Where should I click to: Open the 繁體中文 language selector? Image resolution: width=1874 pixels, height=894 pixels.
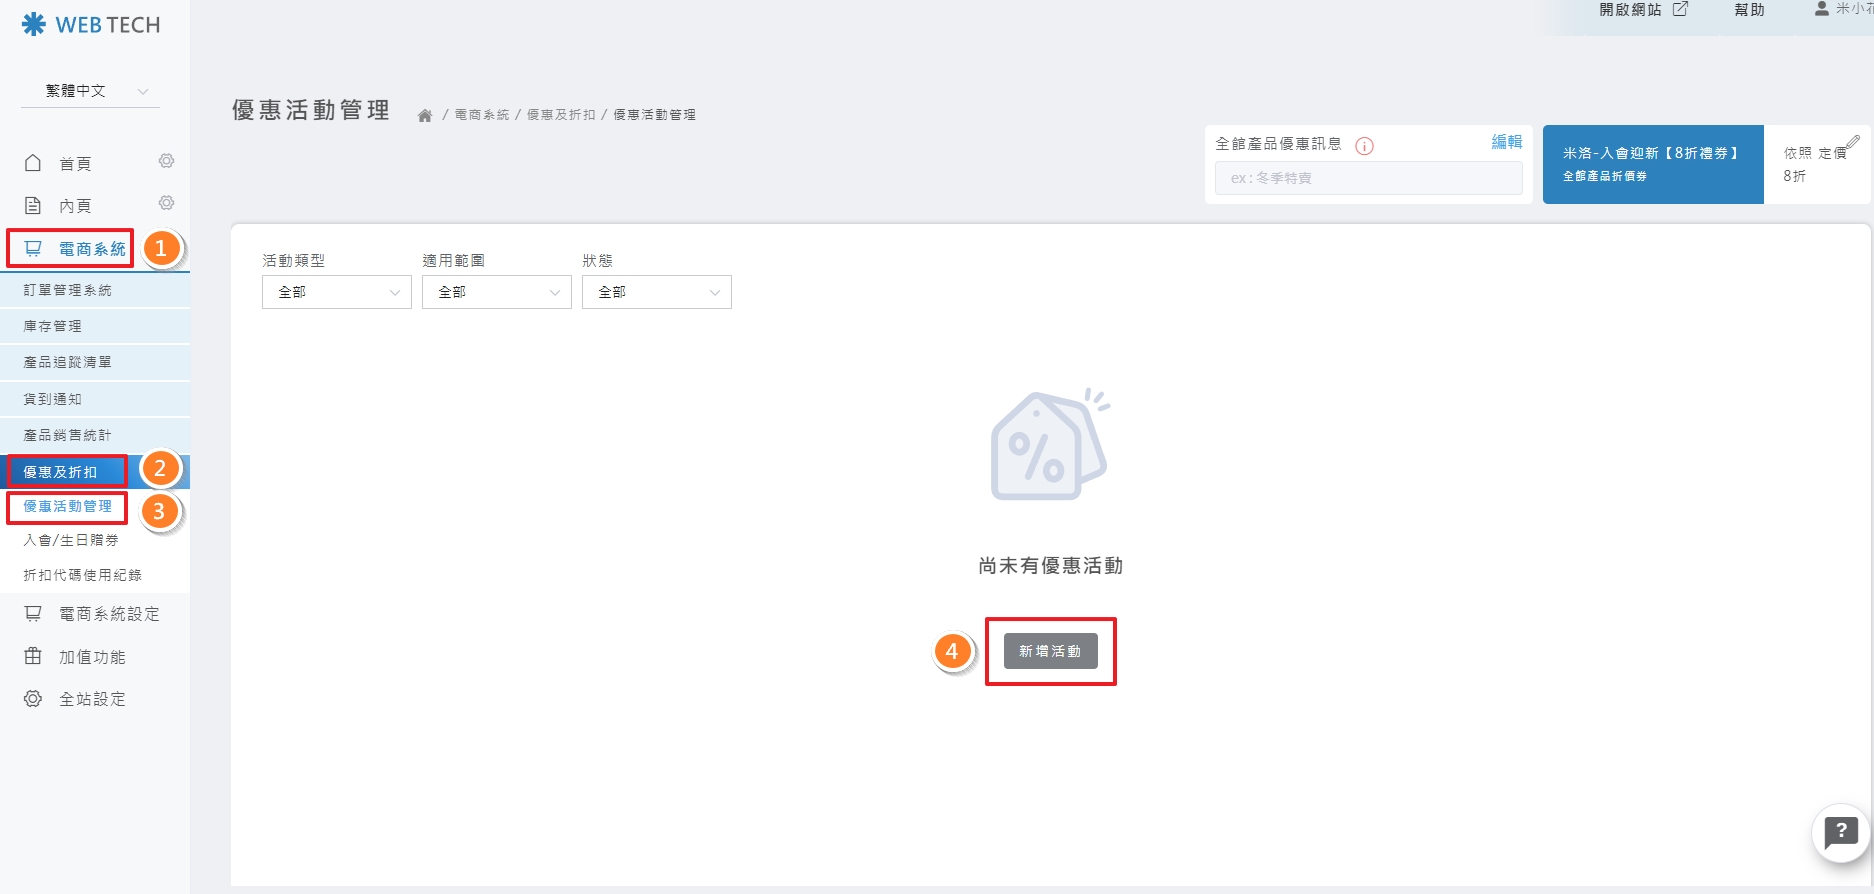[90, 91]
